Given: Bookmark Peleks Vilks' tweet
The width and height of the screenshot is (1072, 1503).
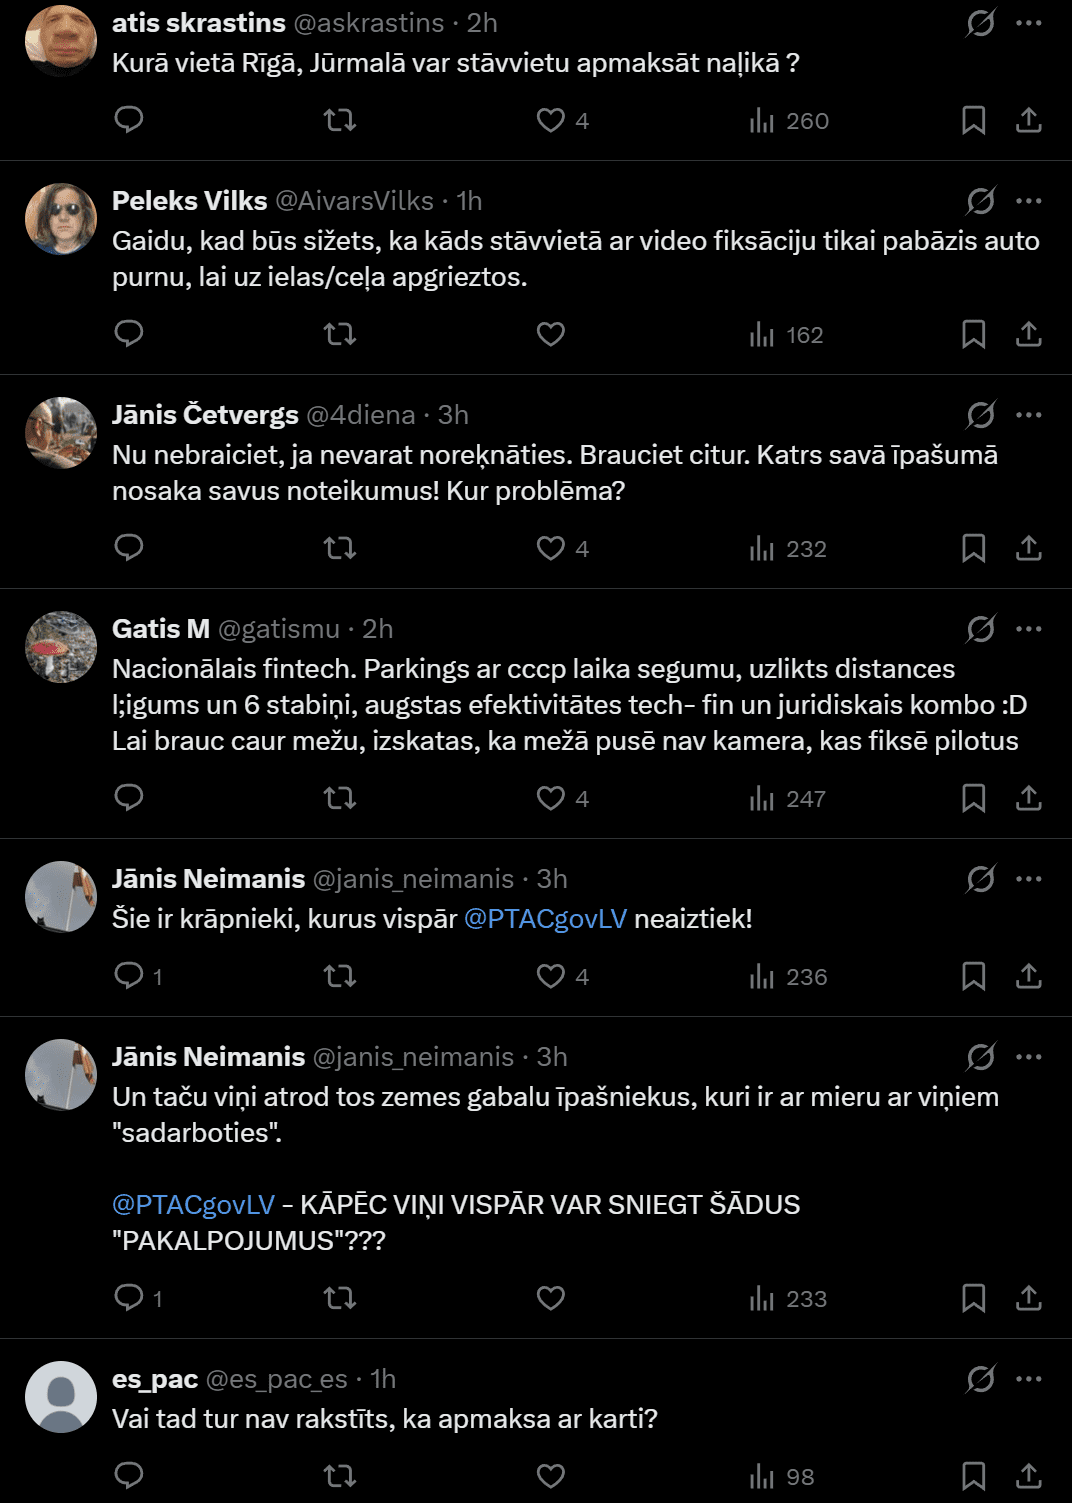Looking at the screenshot, I should pyautogui.click(x=973, y=334).
